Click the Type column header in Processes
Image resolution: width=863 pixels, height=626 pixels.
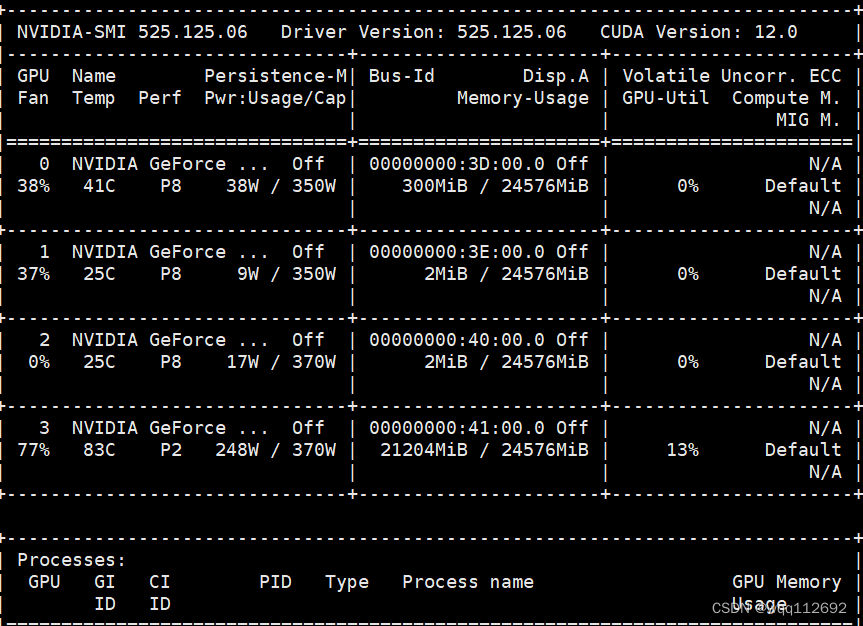click(347, 583)
